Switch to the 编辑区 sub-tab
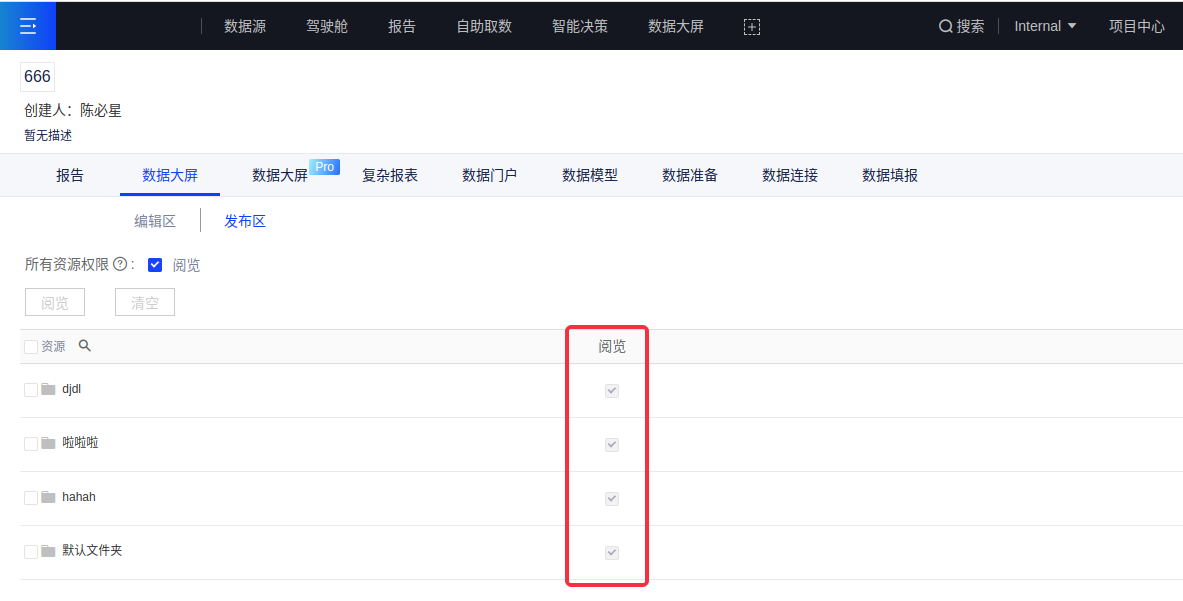The image size is (1183, 601). point(155,222)
